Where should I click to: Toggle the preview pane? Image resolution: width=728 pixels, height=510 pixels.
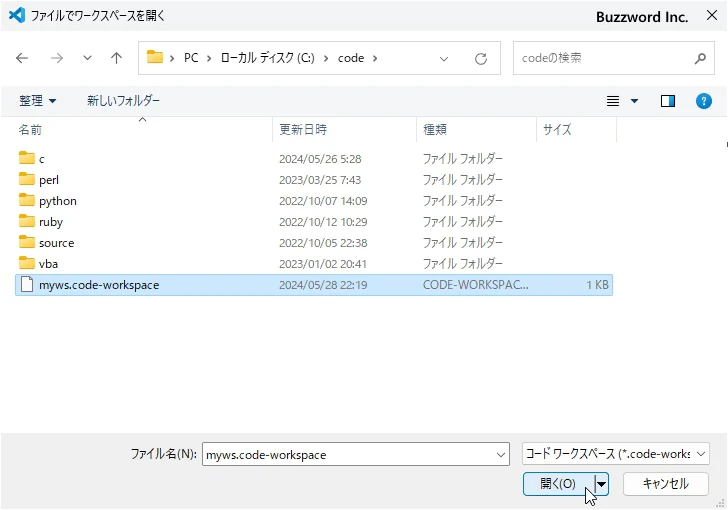(x=668, y=101)
